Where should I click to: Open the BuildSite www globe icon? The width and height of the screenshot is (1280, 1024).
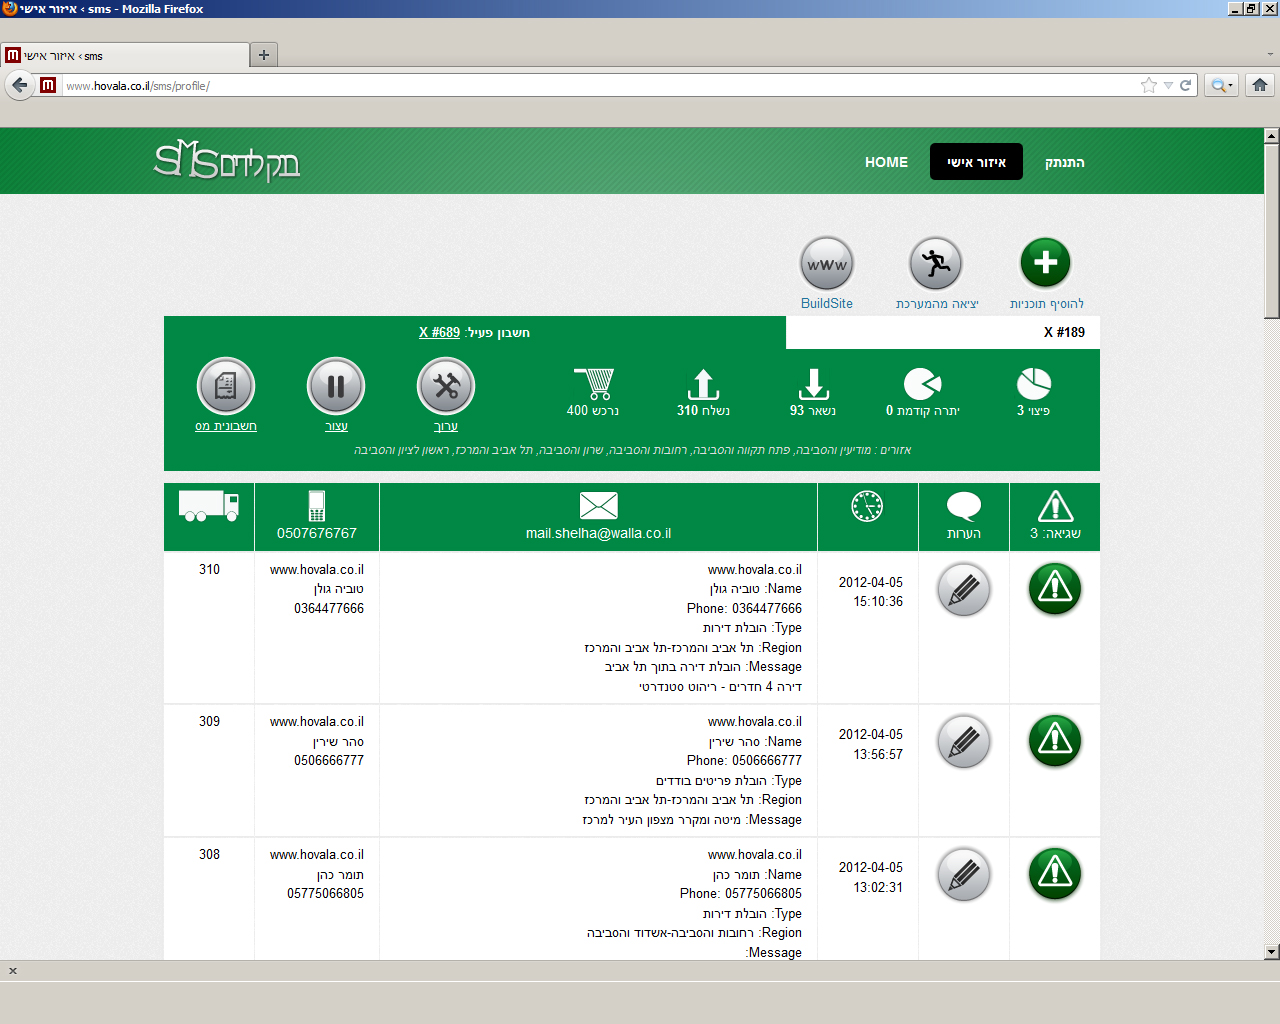(x=827, y=264)
